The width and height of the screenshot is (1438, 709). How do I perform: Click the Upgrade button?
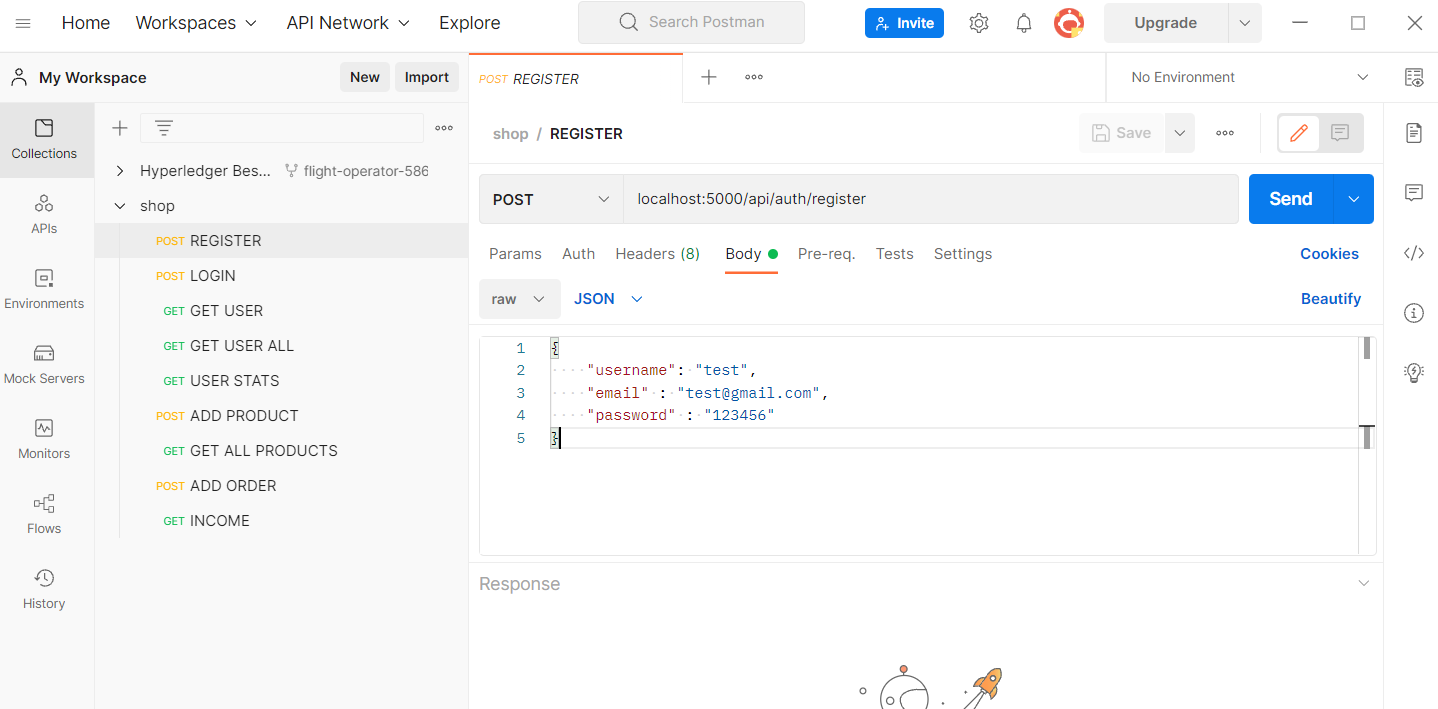1166,23
